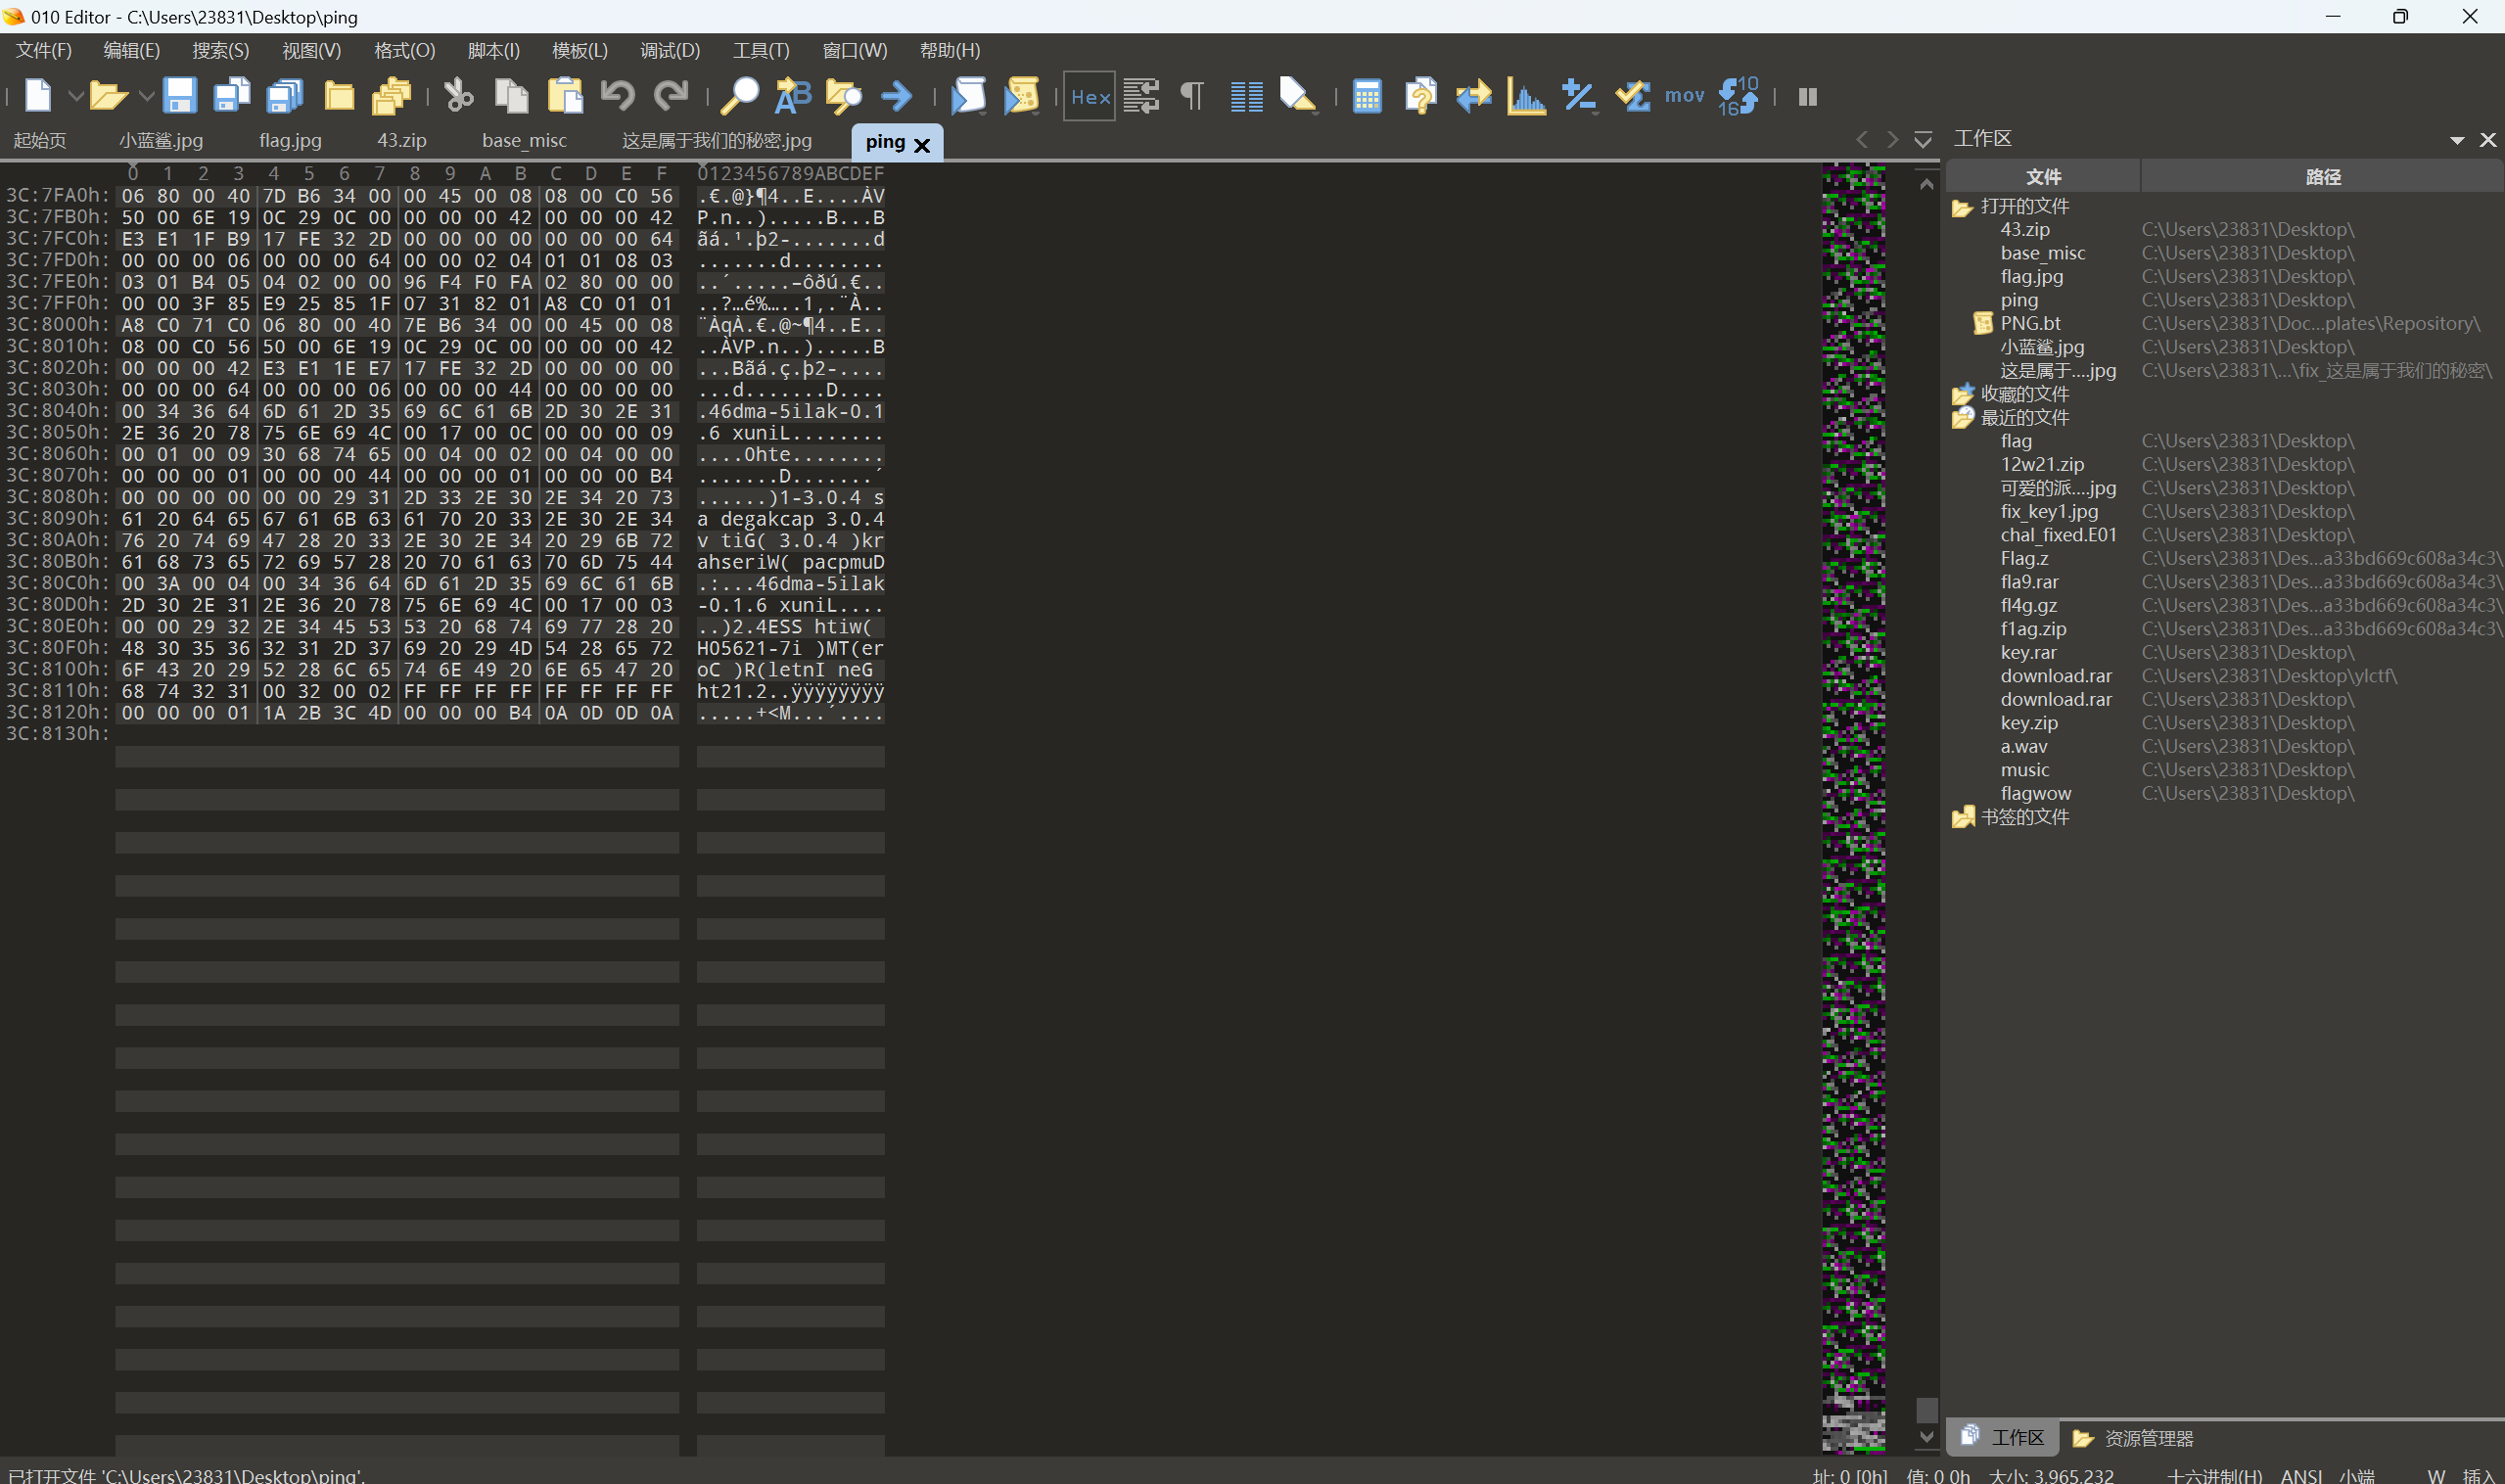Click the Goto blue arrow icon
This screenshot has width=2505, height=1484.
pos(897,96)
